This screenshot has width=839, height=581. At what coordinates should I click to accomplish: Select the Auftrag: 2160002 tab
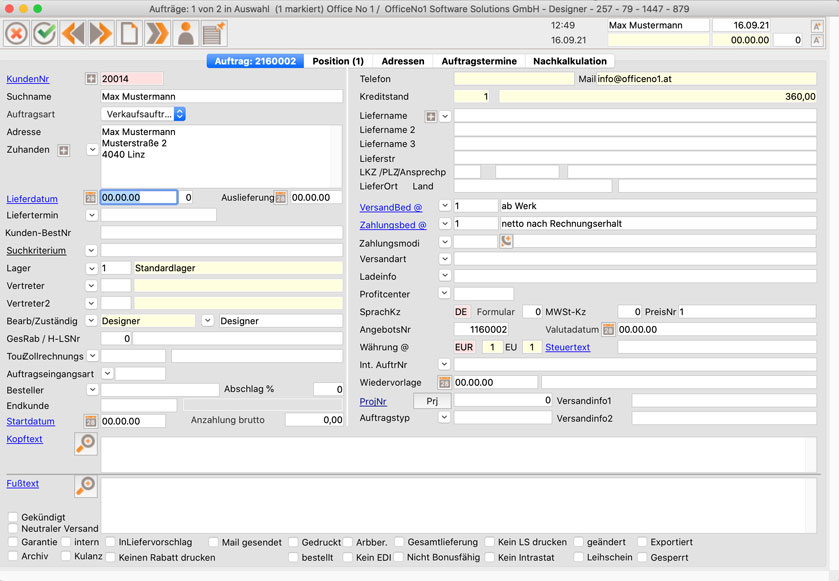click(x=255, y=61)
